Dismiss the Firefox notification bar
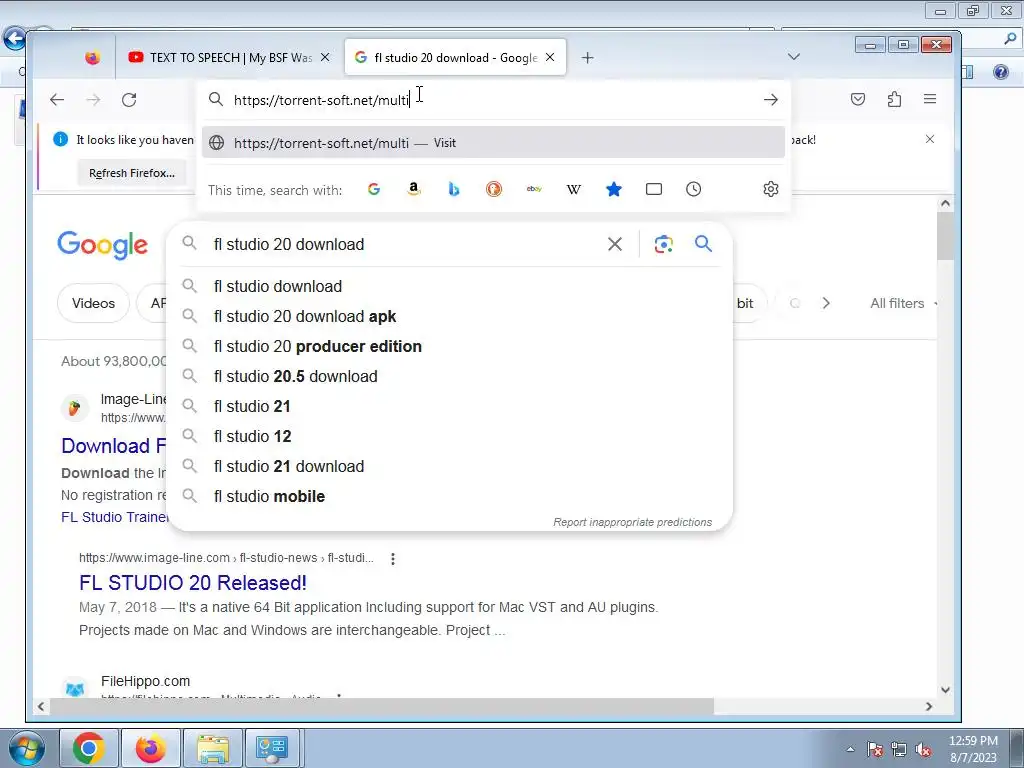Screen dimensions: 1024x768 coord(930,139)
